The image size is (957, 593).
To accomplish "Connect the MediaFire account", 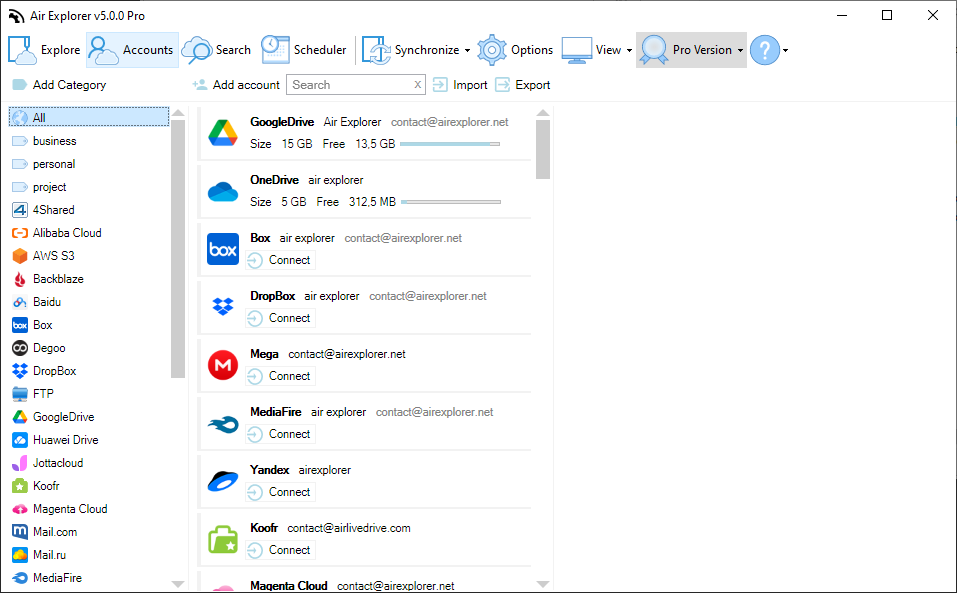I will tap(281, 434).
